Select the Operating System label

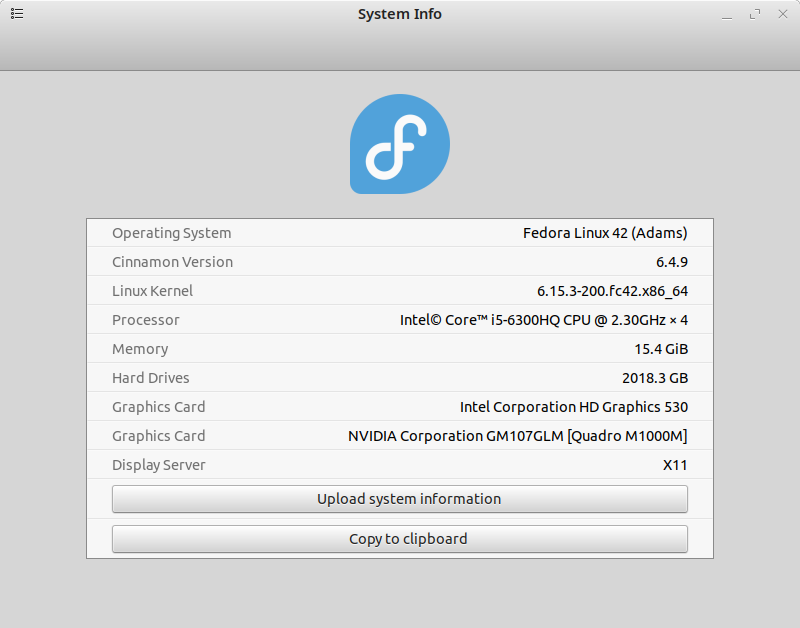click(x=171, y=233)
